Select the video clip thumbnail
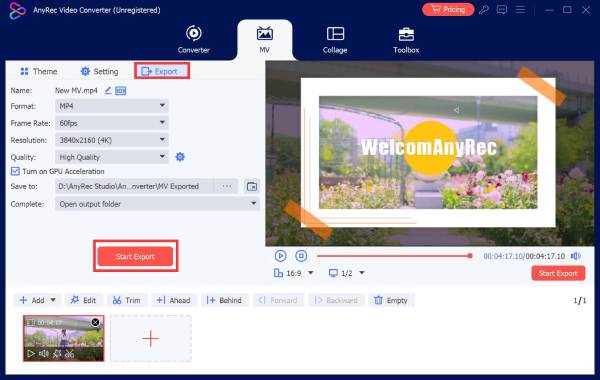 [x=64, y=337]
